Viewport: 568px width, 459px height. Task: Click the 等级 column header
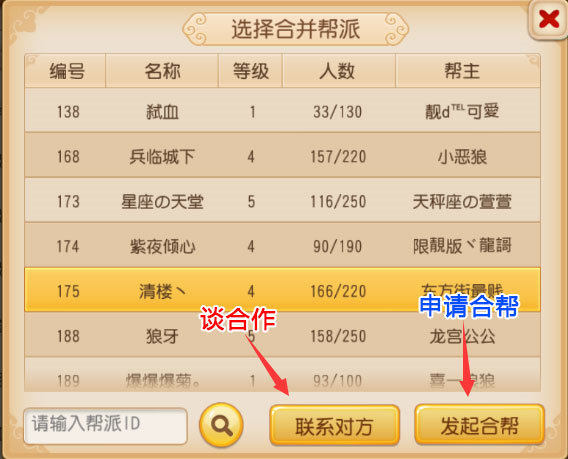(x=250, y=71)
